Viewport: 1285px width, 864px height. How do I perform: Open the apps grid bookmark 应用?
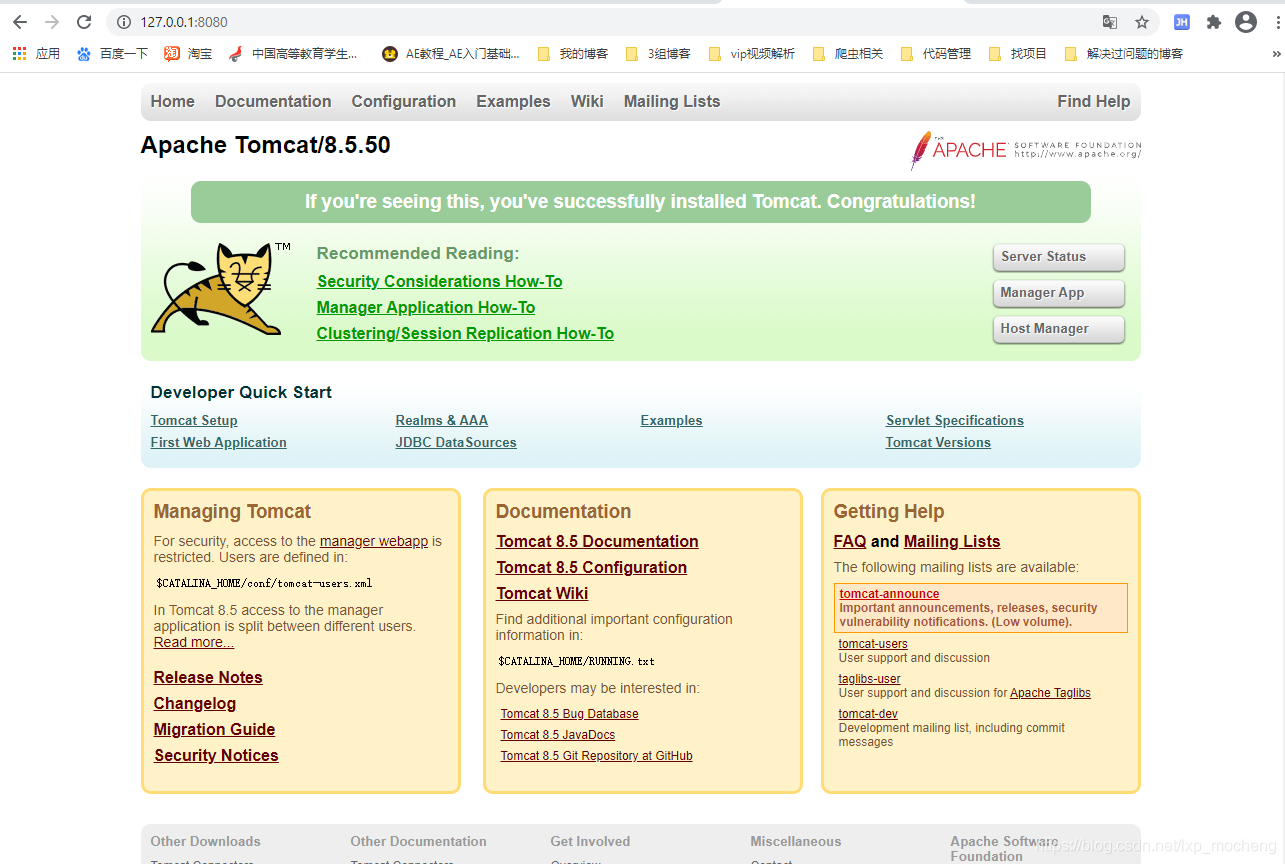coord(36,54)
